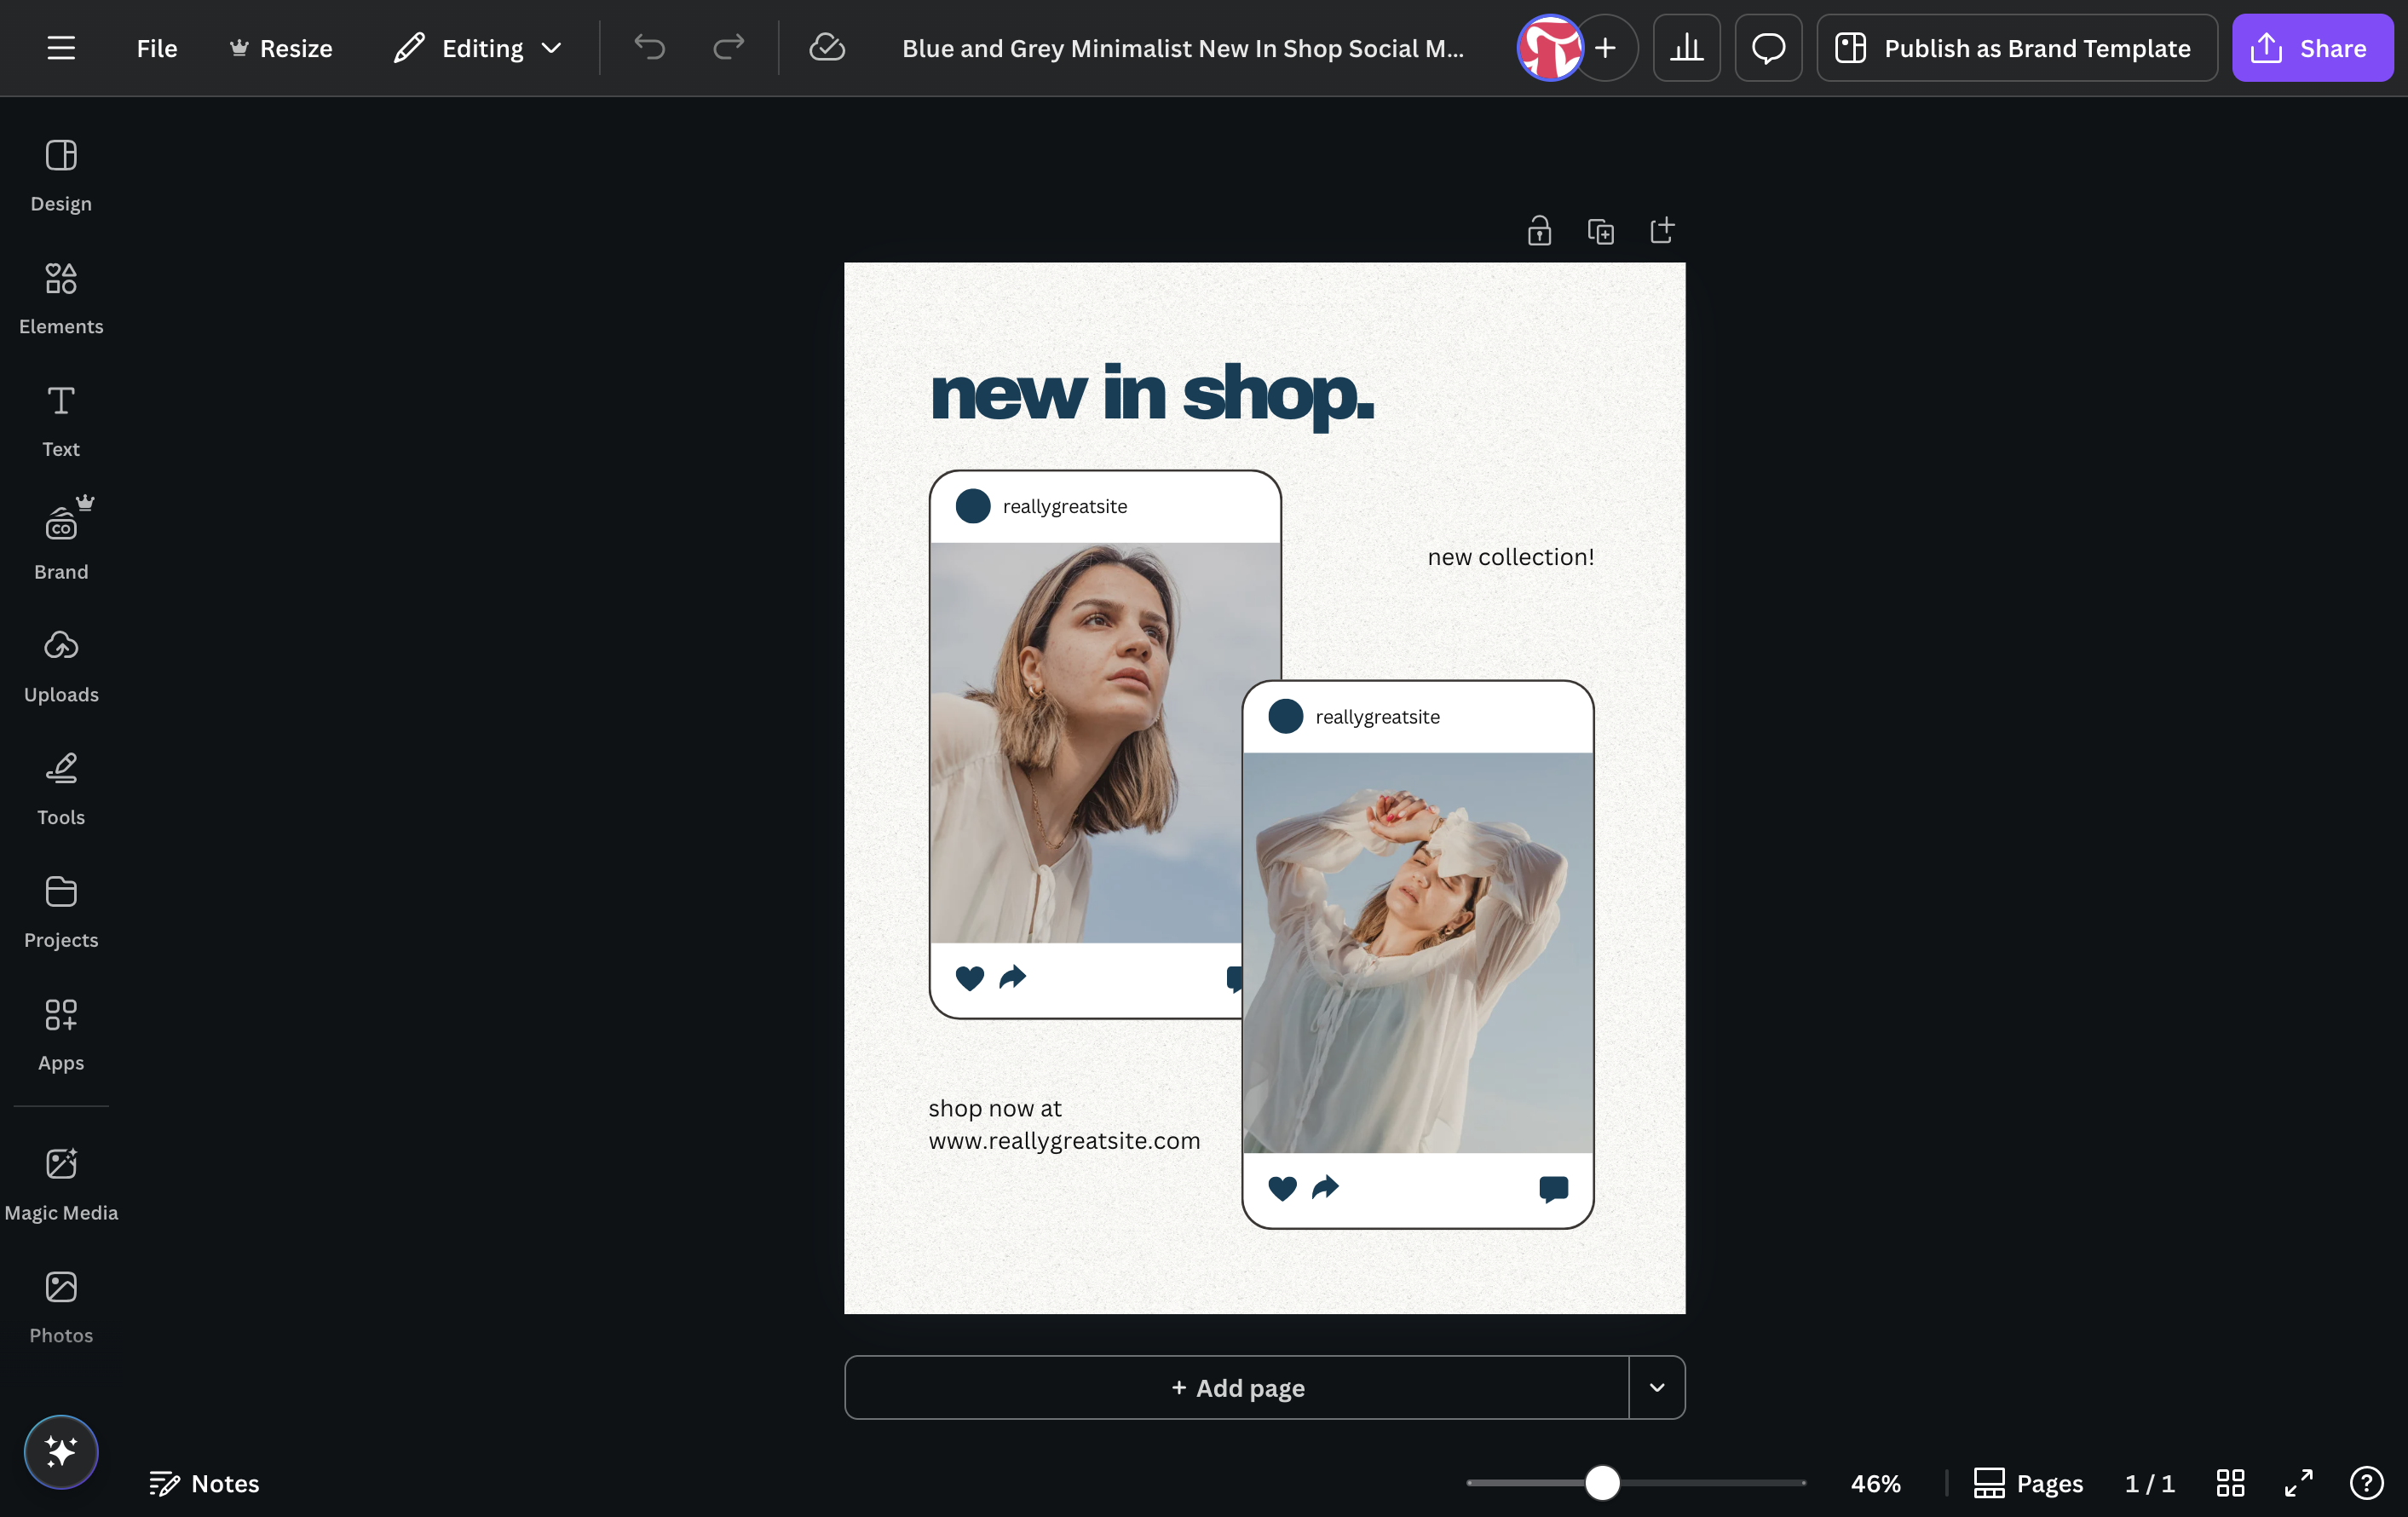This screenshot has width=2408, height=1517.
Task: Duplicate the page
Action: pos(1600,231)
